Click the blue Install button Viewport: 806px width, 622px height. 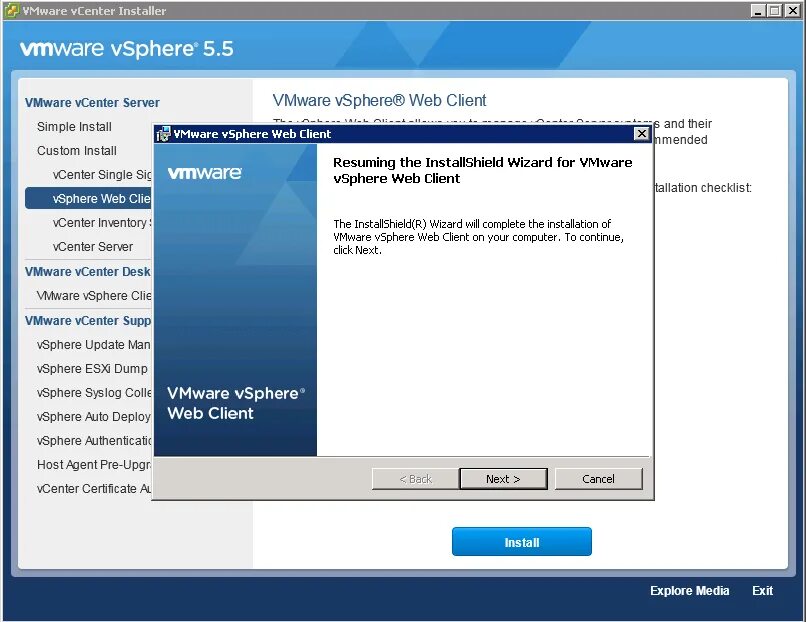(x=522, y=542)
